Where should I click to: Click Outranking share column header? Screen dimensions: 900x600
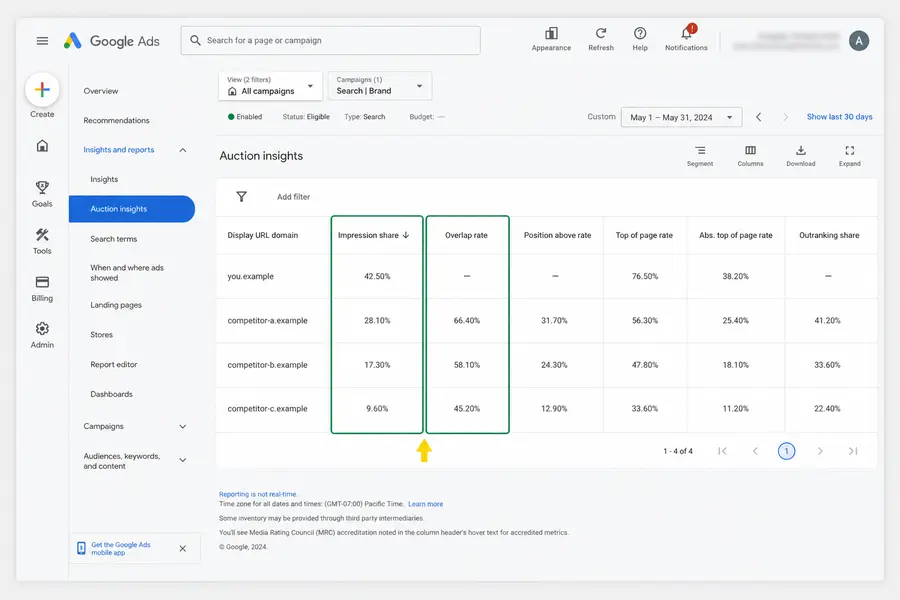point(829,235)
